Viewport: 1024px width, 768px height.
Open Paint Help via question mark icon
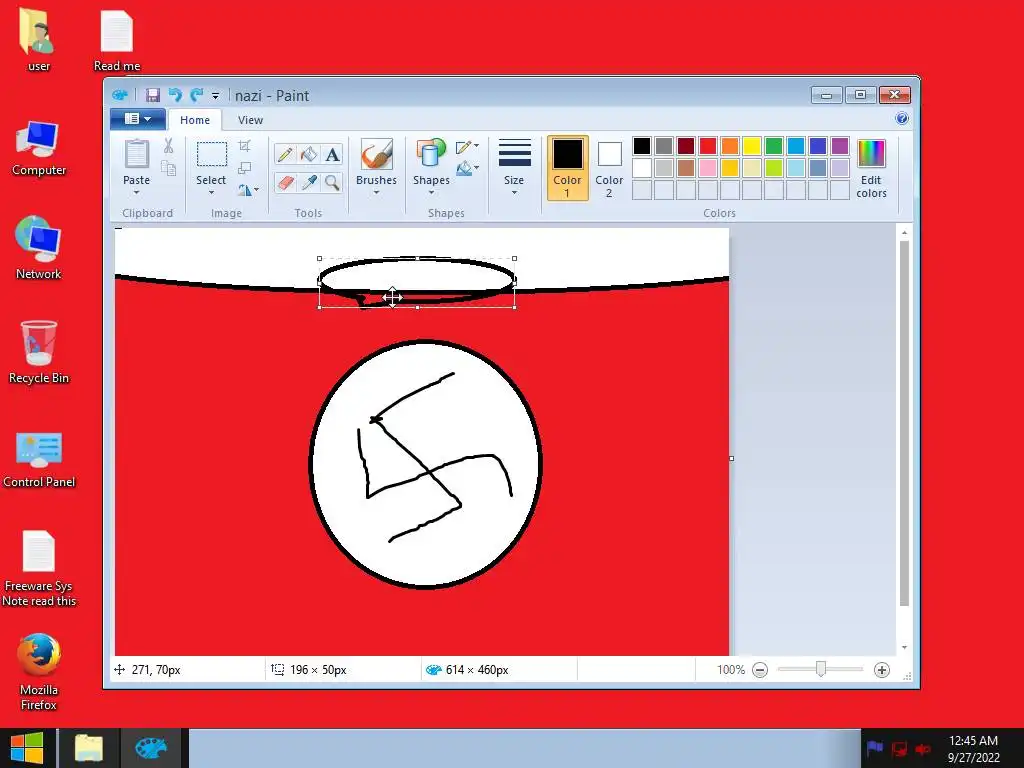(x=902, y=118)
